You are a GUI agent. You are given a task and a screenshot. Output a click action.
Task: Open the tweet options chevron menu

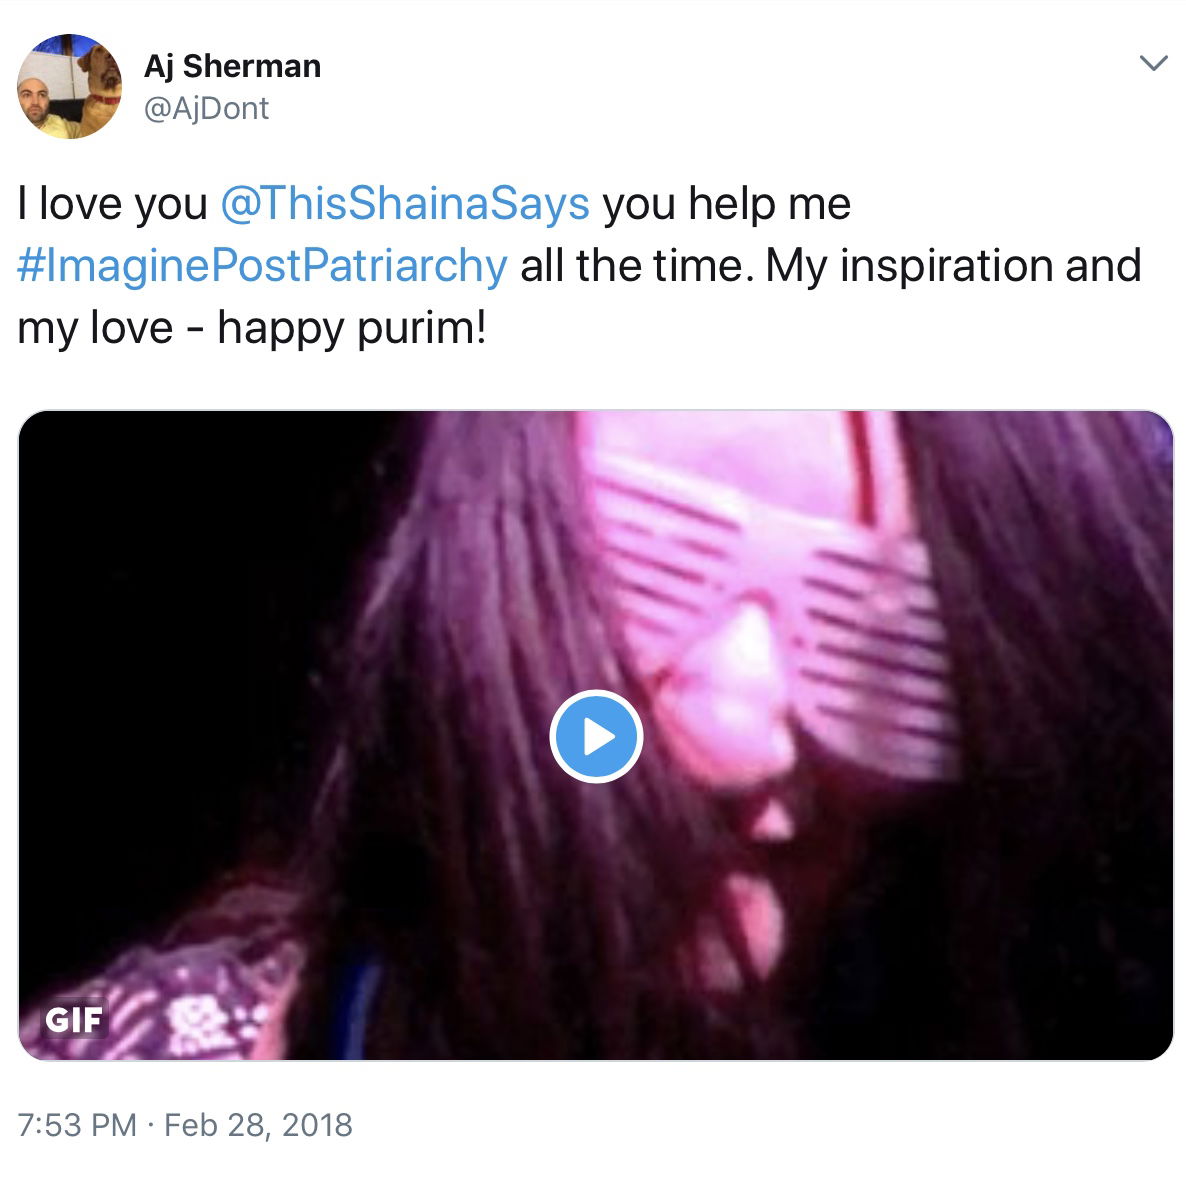pos(1153,63)
